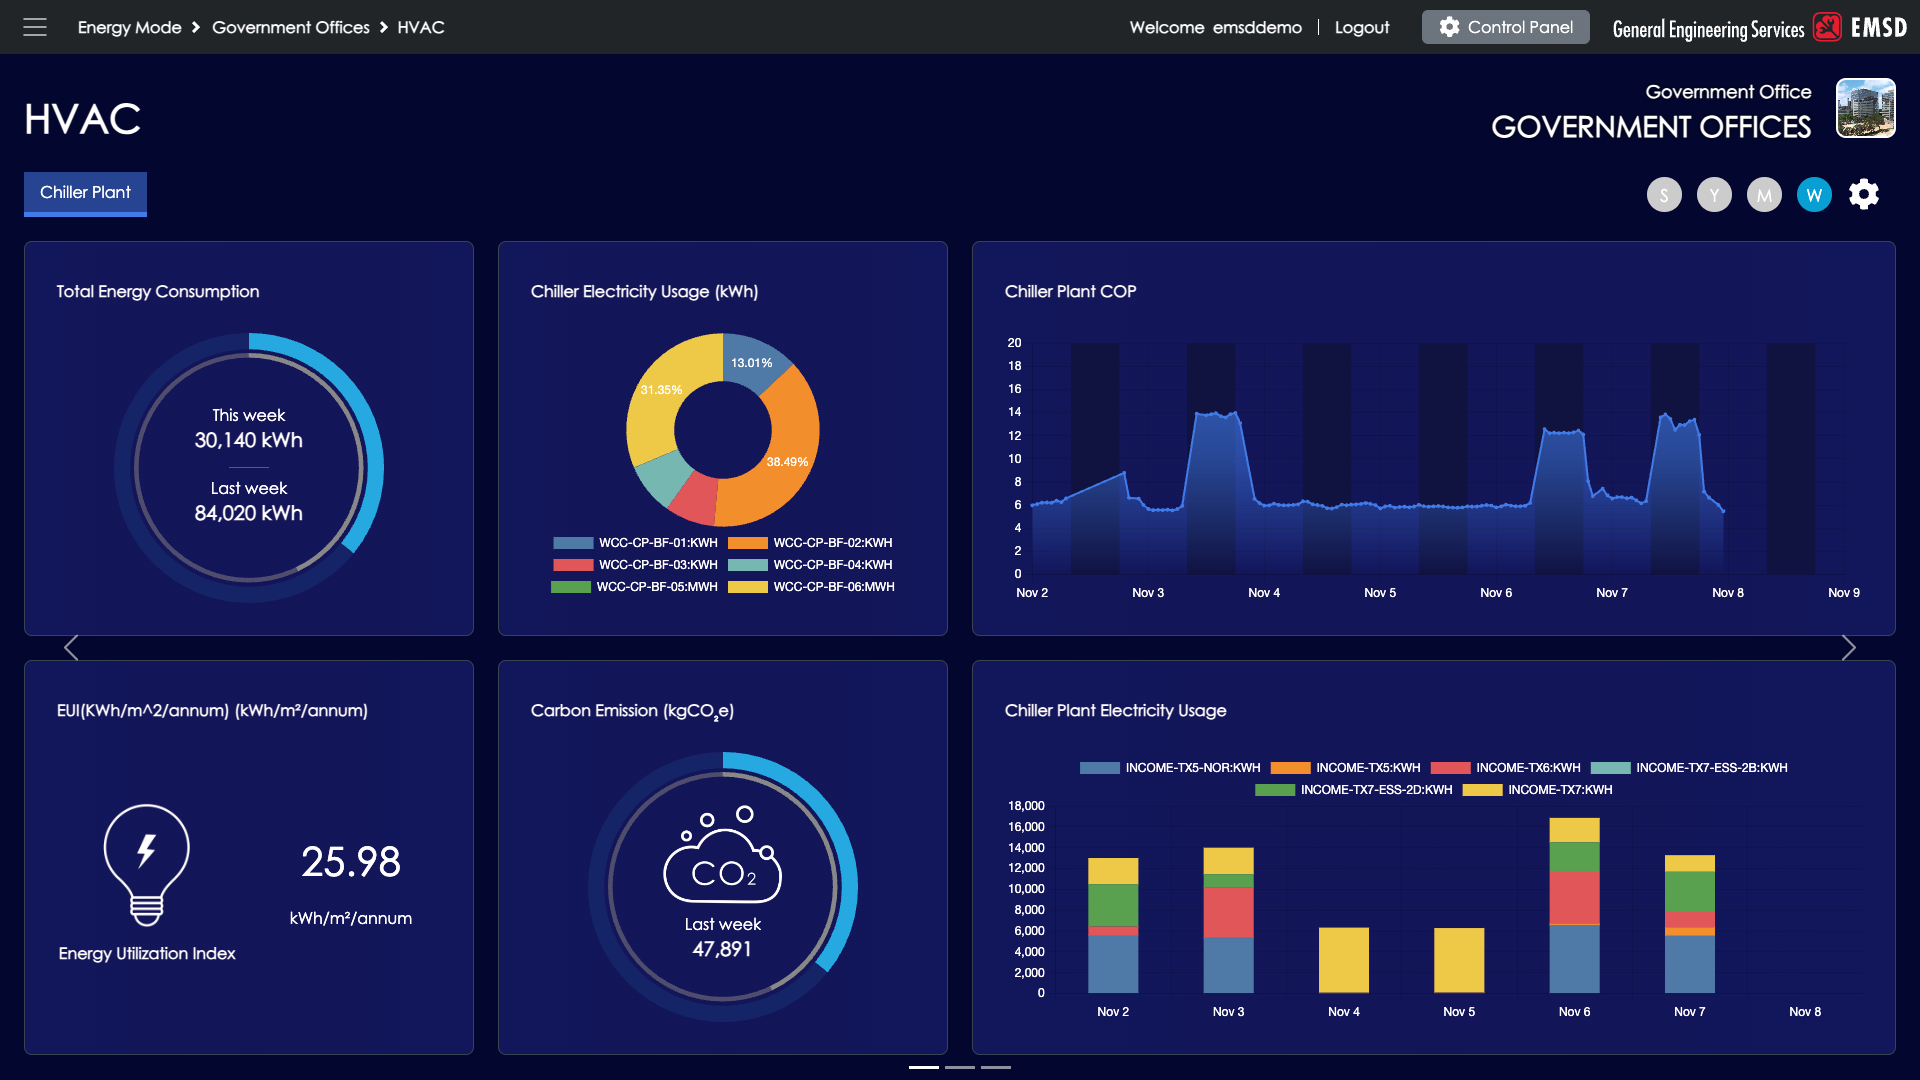Click second carousel page indicator
Screen dimensions: 1920x1080
pos(959,1067)
